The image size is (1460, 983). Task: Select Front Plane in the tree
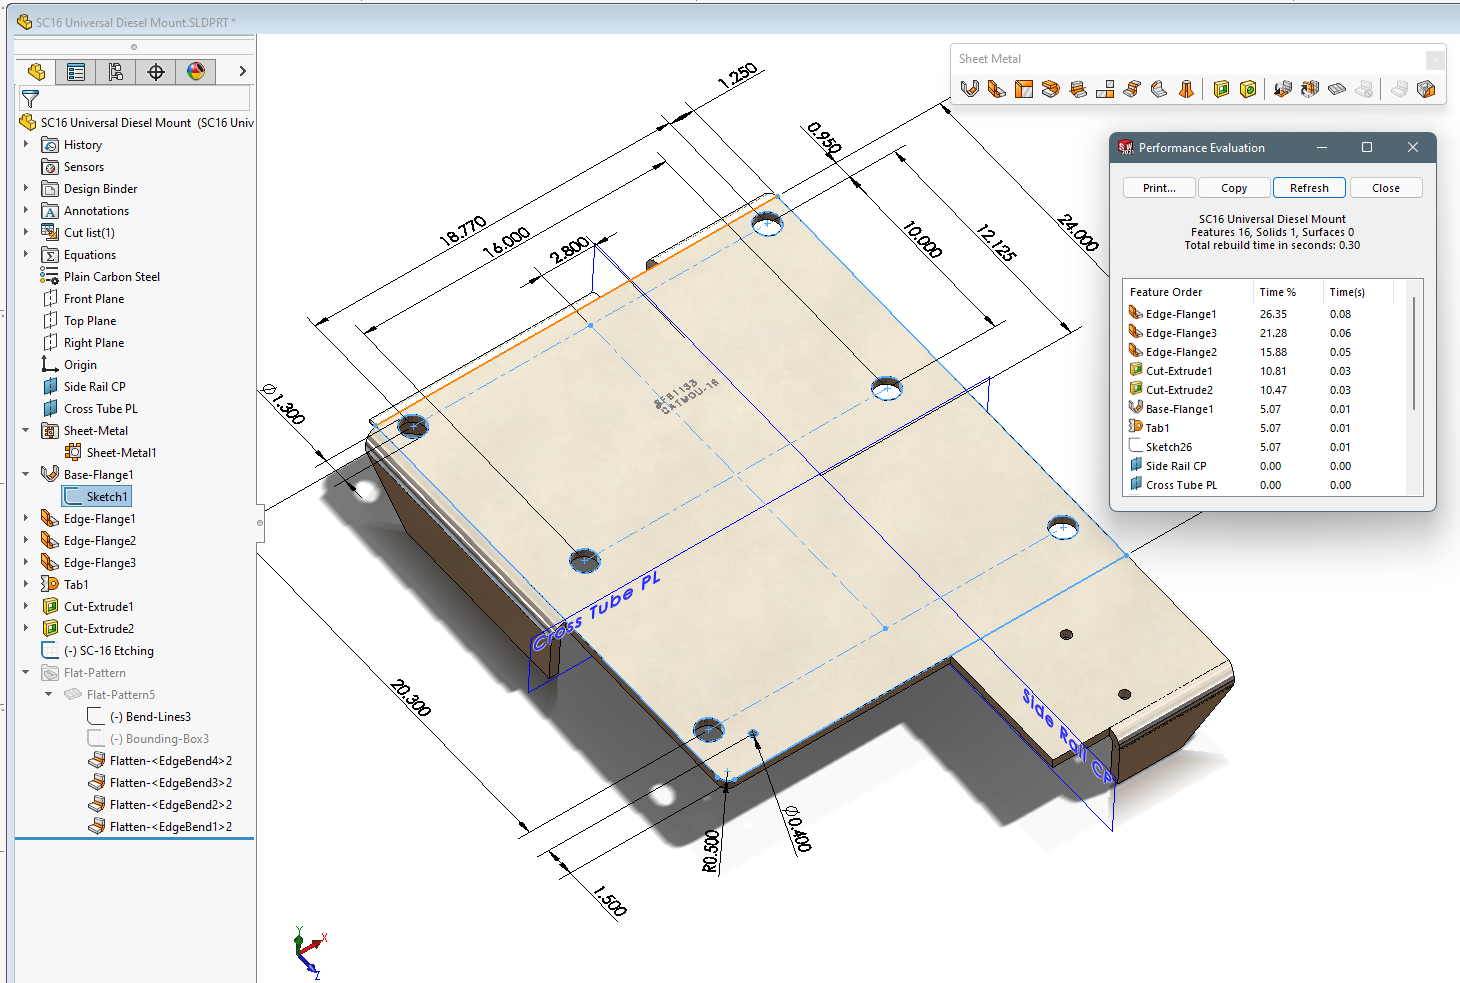[93, 299]
